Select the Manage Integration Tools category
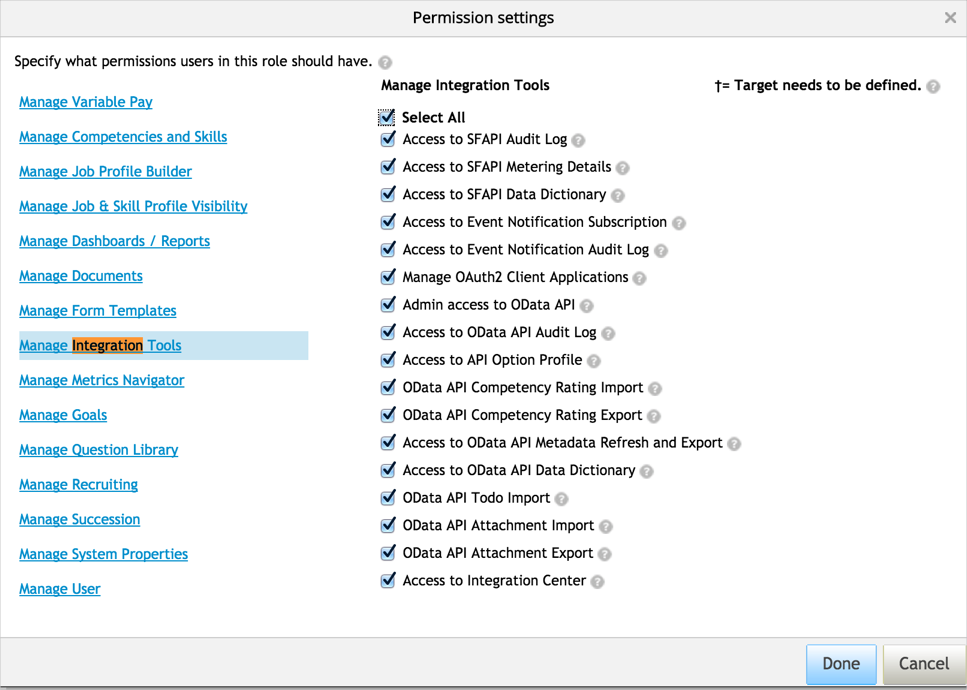967x690 pixels. (x=101, y=346)
